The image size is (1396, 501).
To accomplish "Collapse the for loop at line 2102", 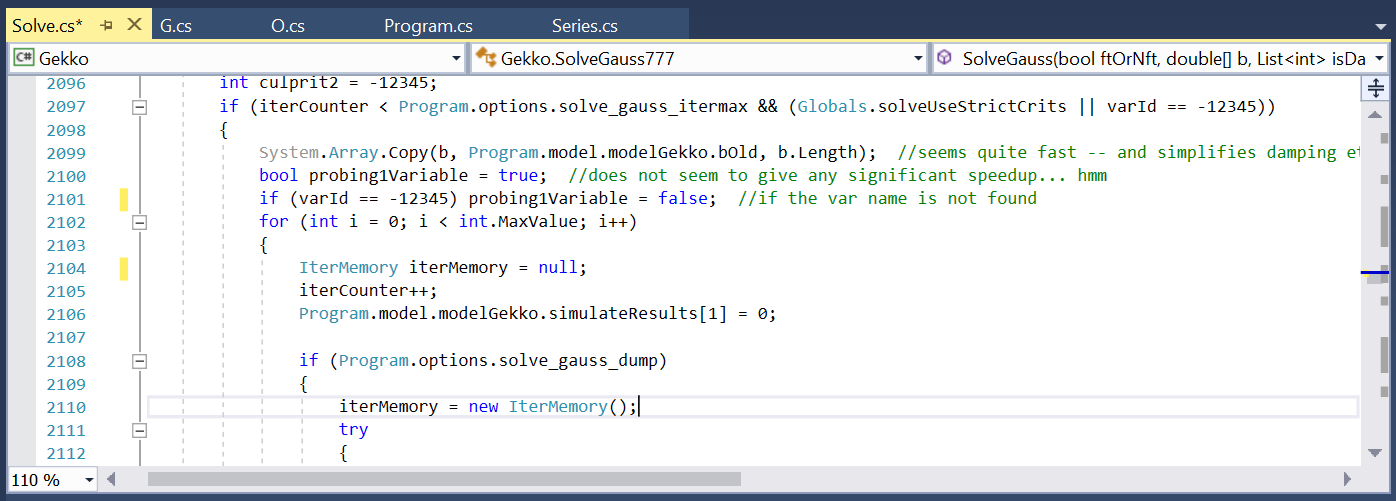I will tap(140, 222).
